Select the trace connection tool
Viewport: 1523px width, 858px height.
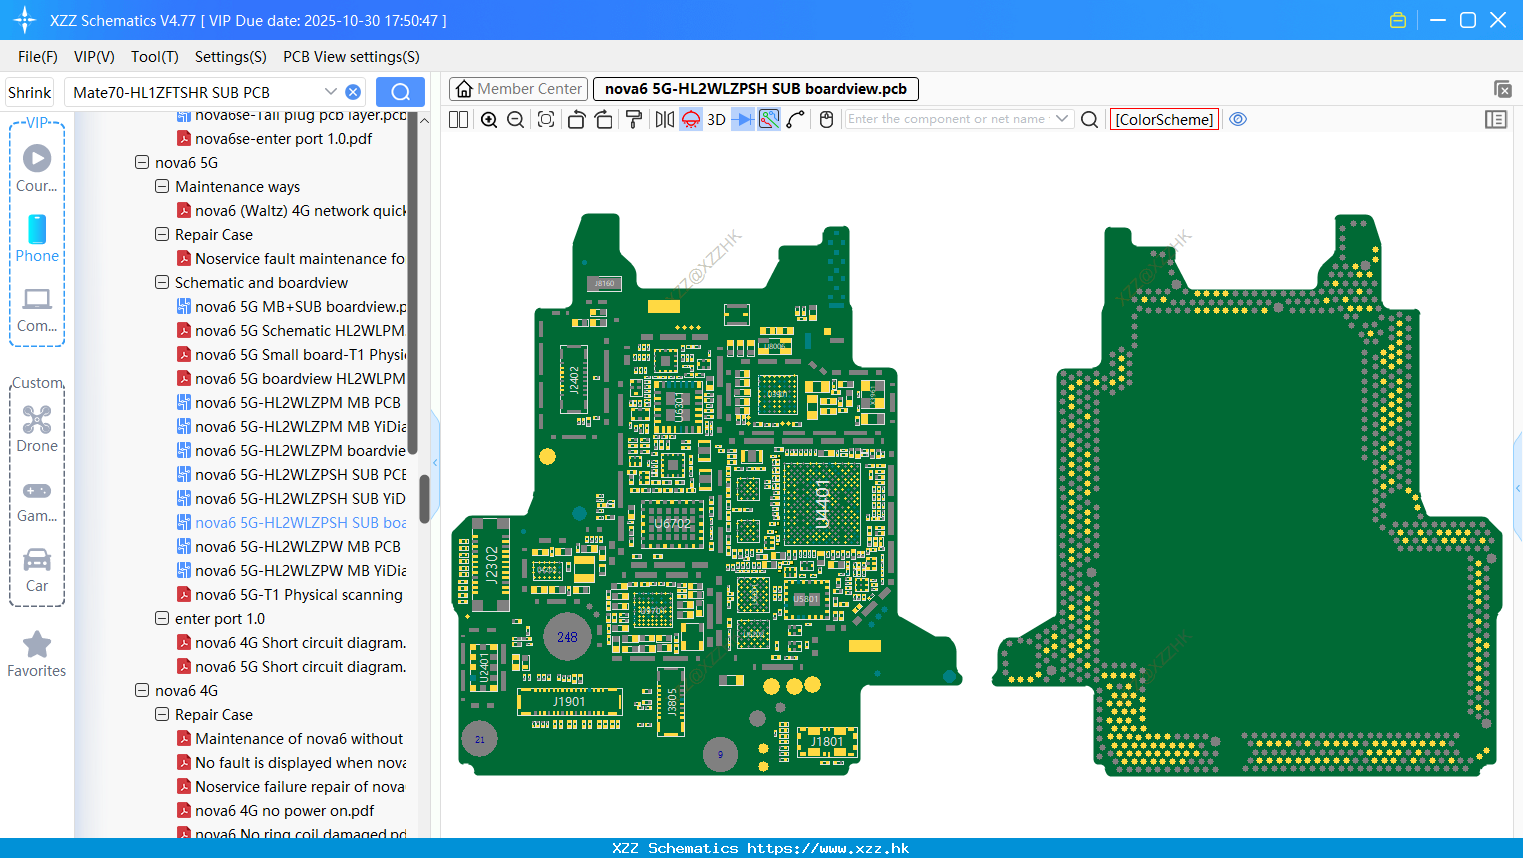click(x=796, y=120)
